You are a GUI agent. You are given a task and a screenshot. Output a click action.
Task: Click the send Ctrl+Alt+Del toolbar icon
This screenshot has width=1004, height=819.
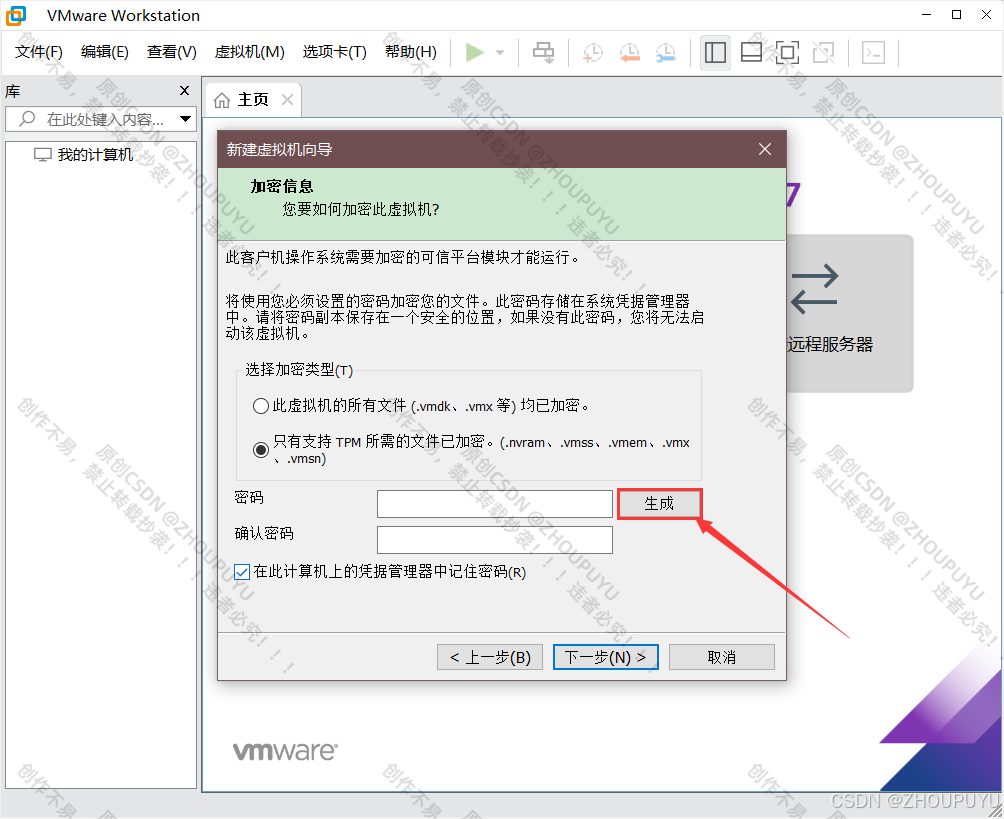[544, 53]
